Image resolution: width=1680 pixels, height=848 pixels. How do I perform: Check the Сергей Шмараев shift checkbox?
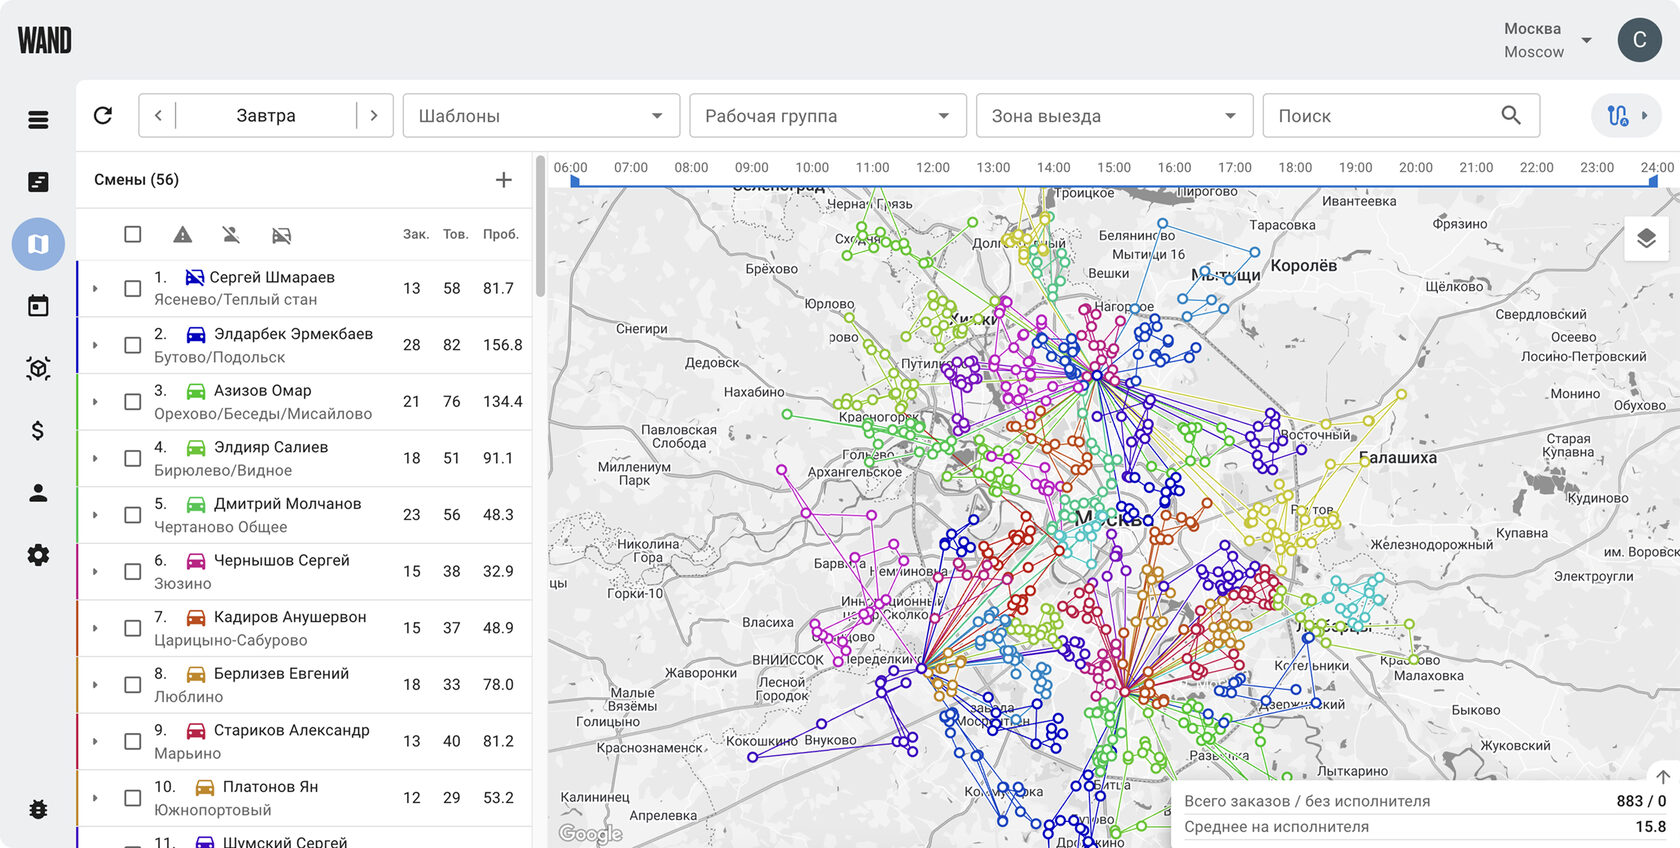132,288
